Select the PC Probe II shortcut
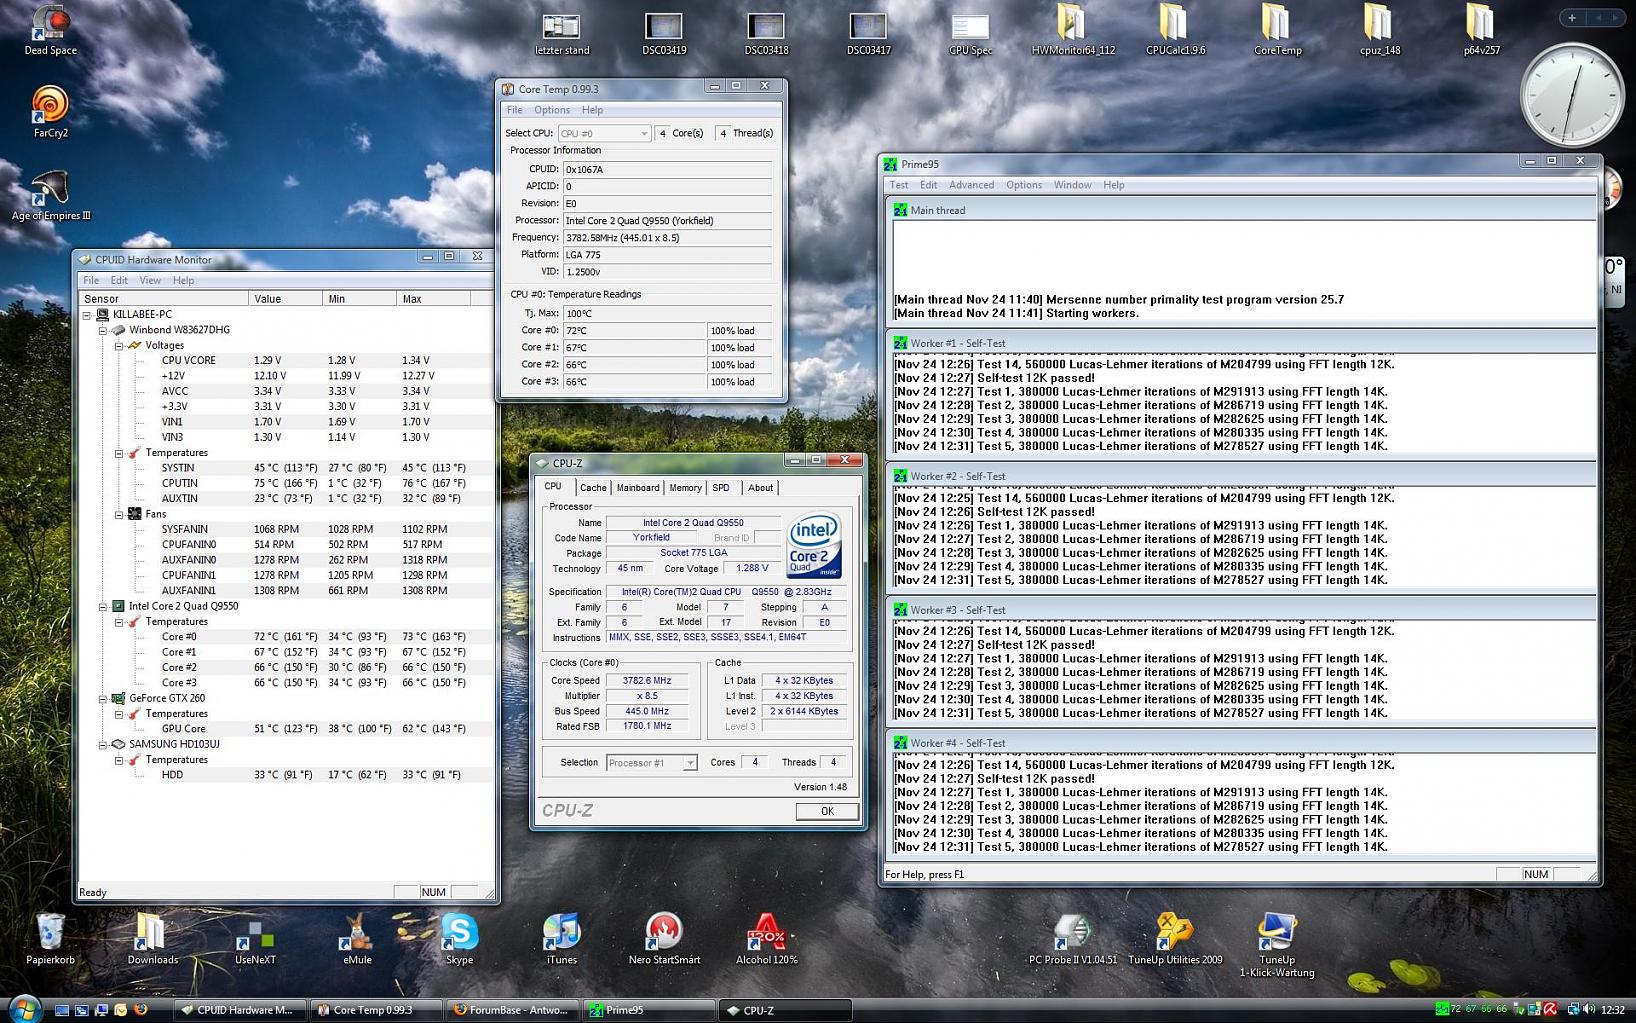The width and height of the screenshot is (1636, 1023). [x=1073, y=939]
